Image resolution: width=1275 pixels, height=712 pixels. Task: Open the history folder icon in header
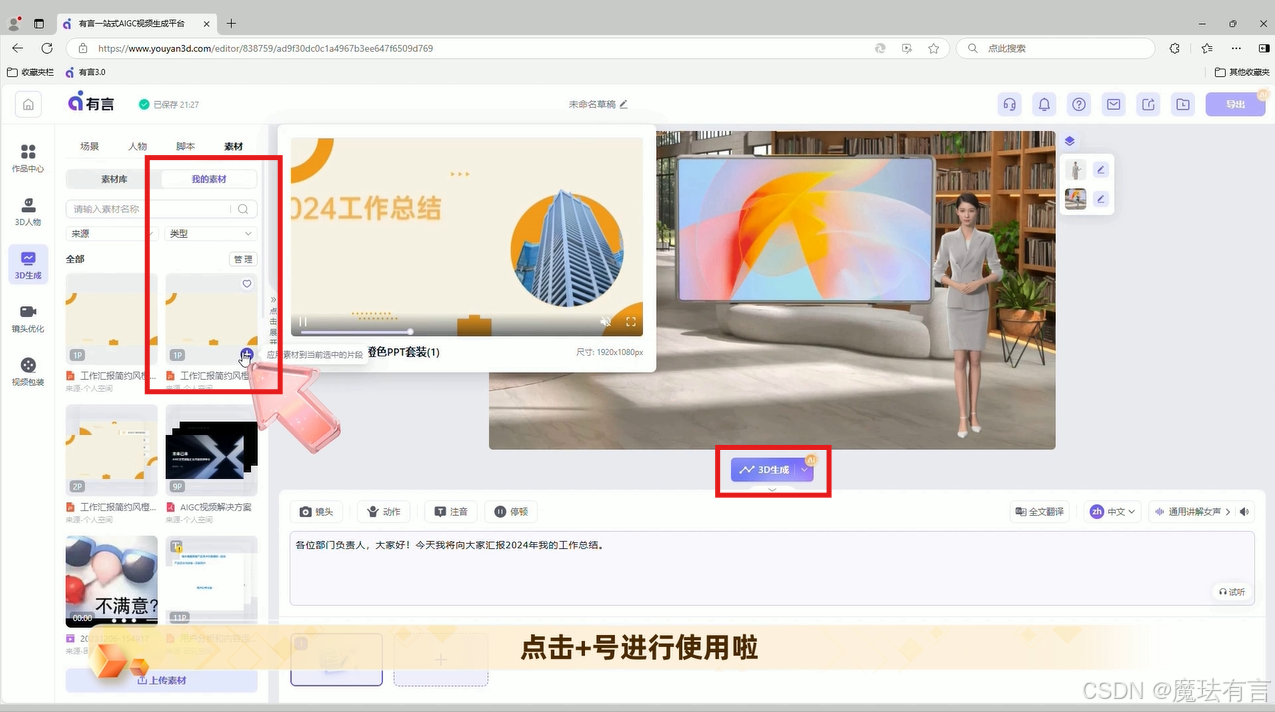pos(1183,104)
